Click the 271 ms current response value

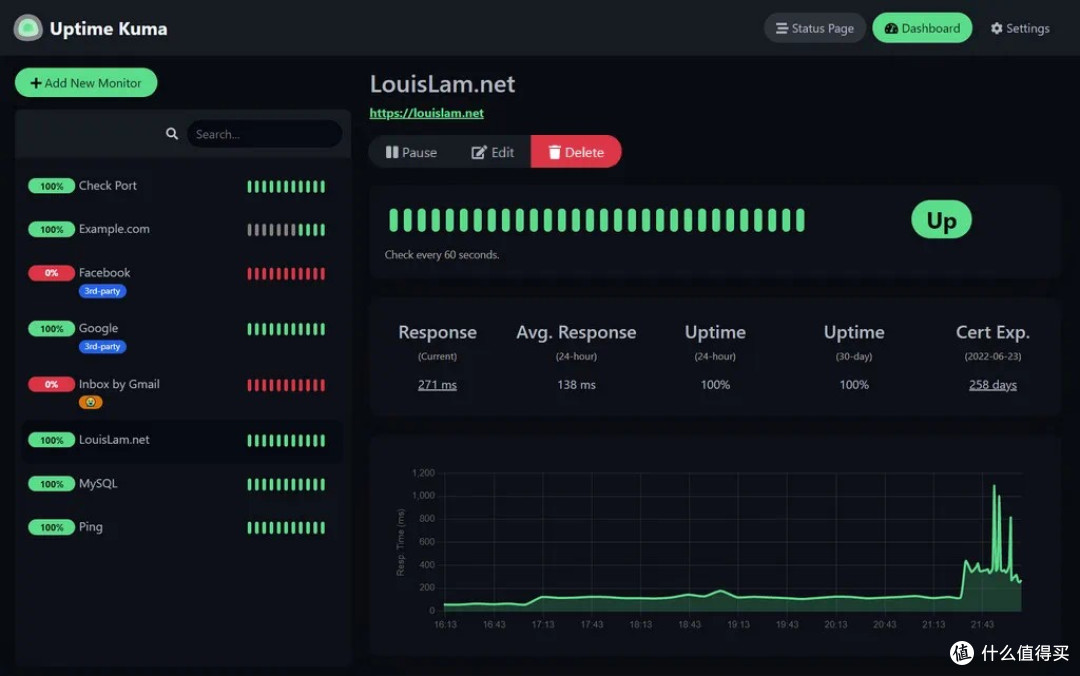pyautogui.click(x=437, y=385)
